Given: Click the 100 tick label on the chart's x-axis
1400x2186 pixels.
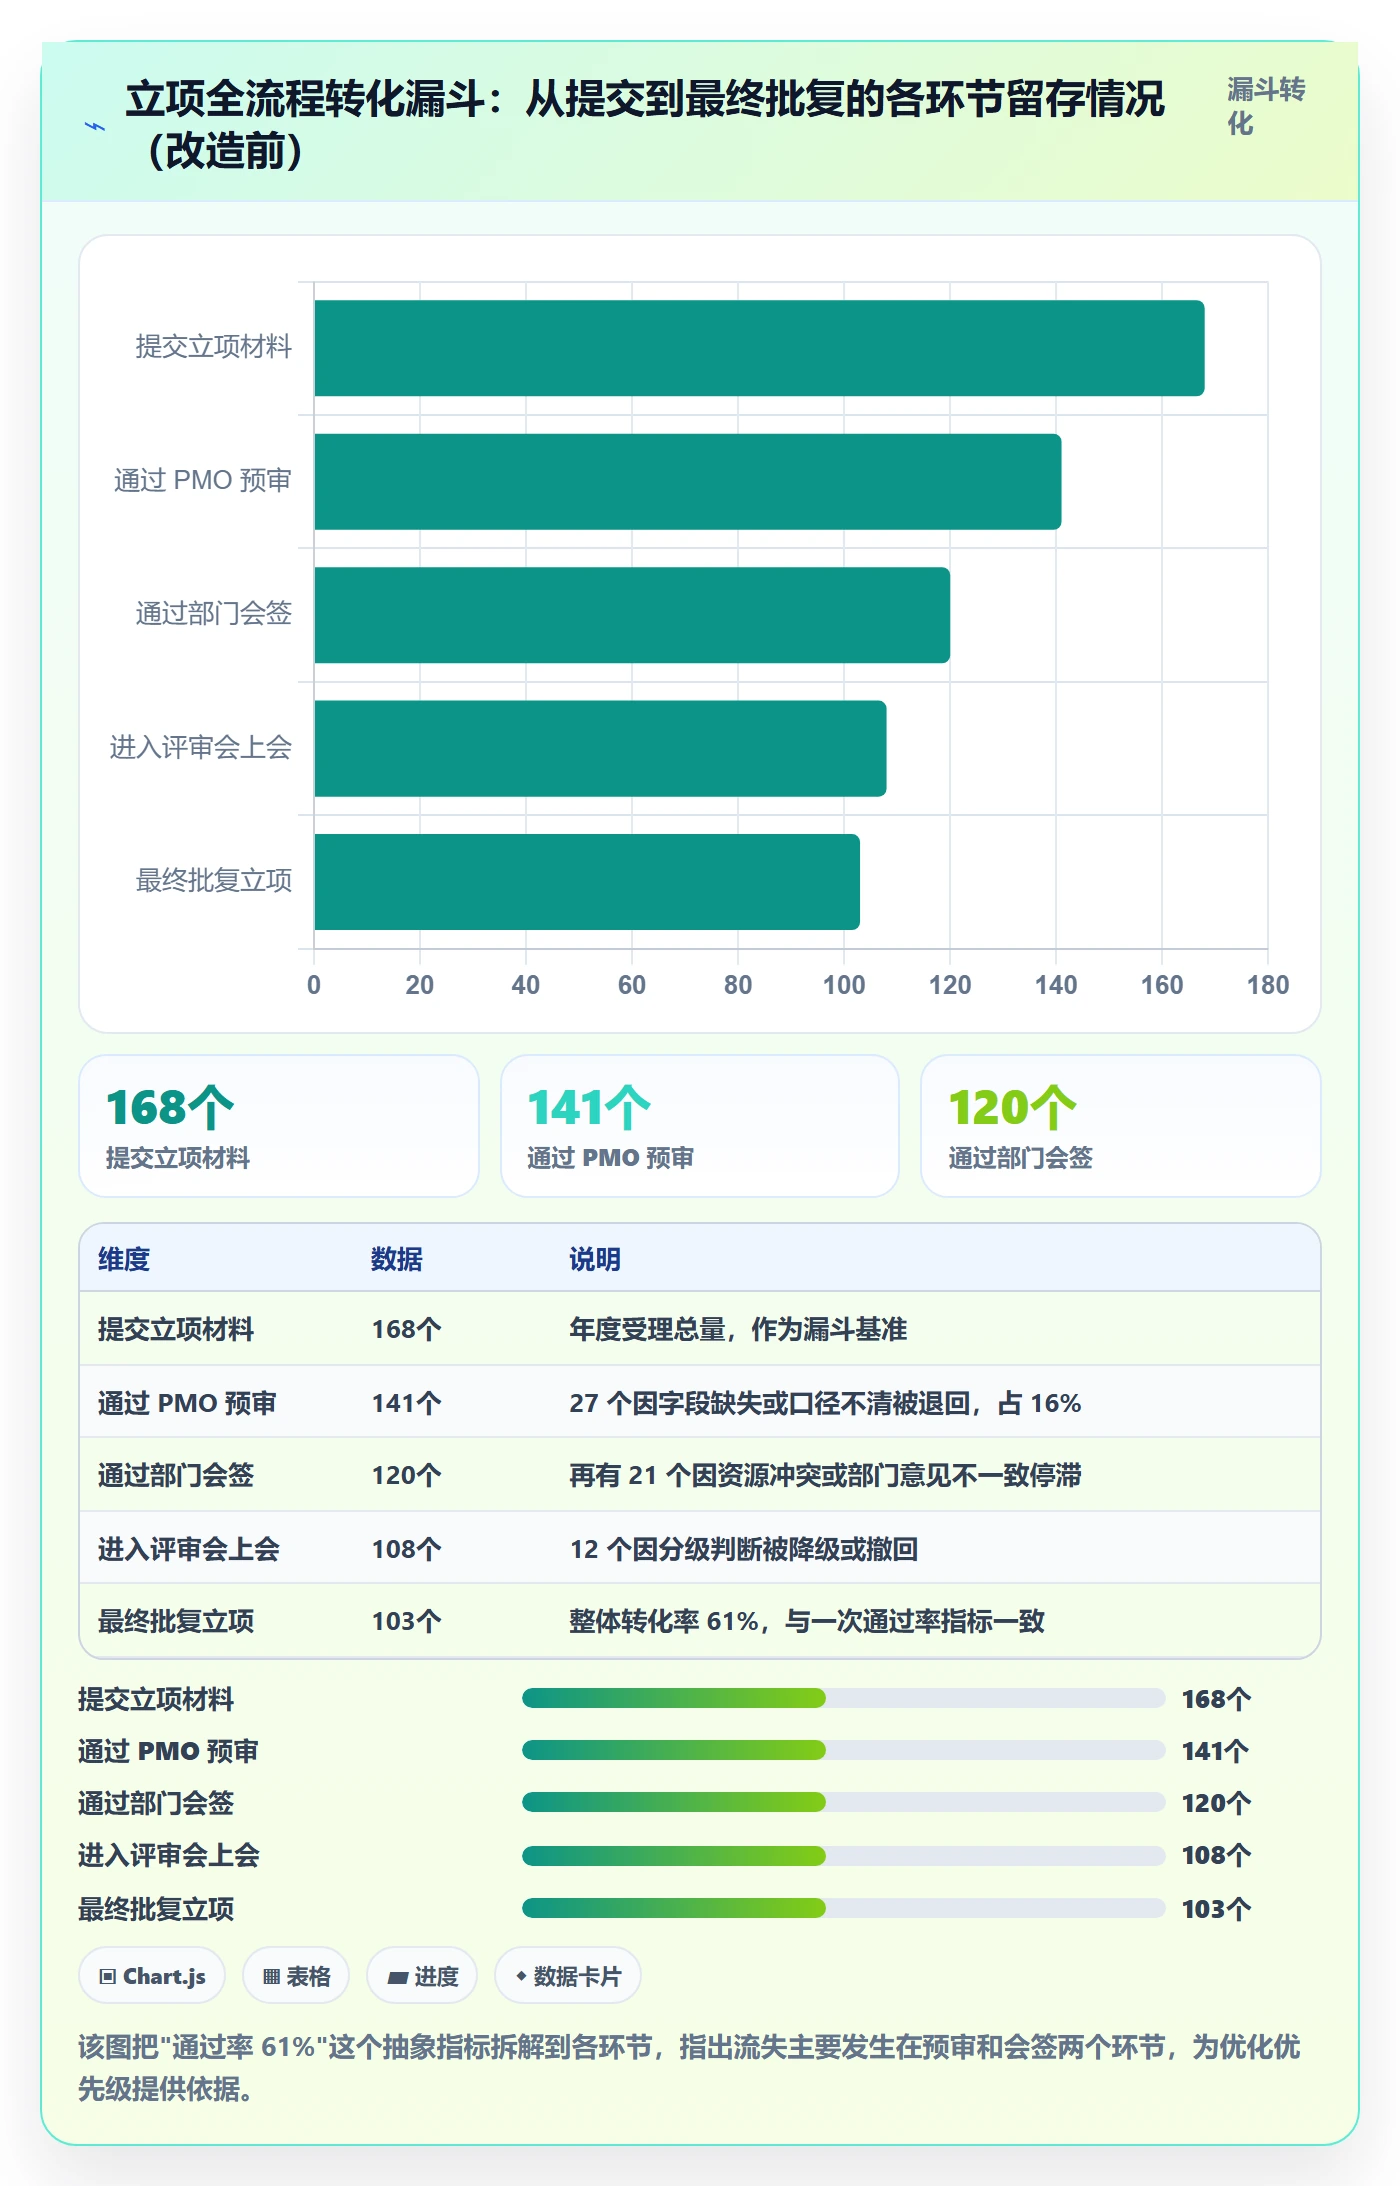Looking at the screenshot, I should 844,985.
